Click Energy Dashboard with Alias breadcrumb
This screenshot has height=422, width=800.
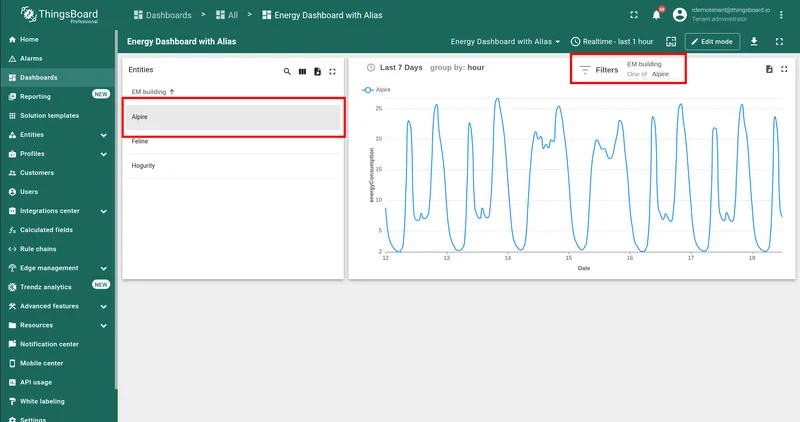tap(322, 15)
